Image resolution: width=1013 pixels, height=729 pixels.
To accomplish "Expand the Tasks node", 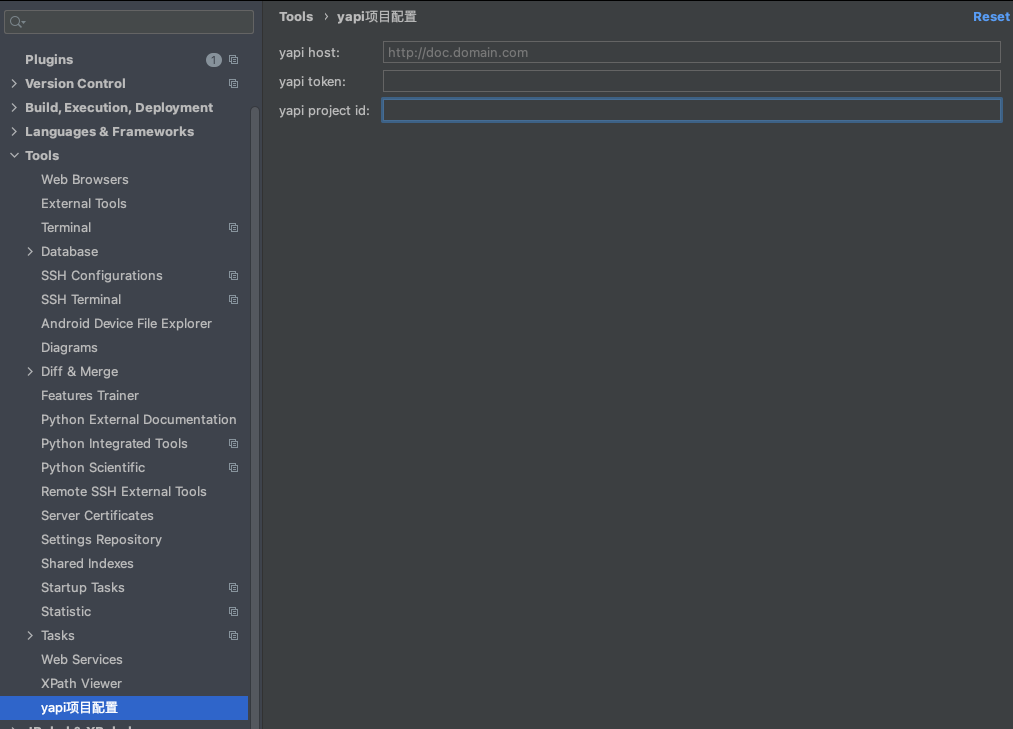I will (30, 635).
